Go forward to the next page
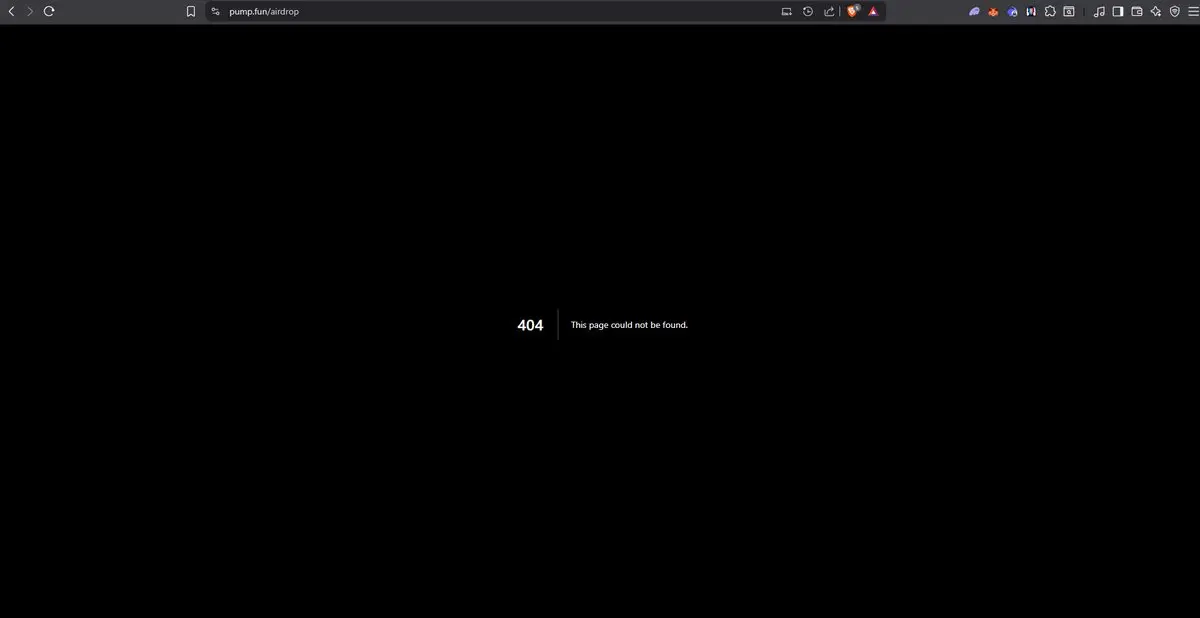This screenshot has width=1200, height=618. 30,11
